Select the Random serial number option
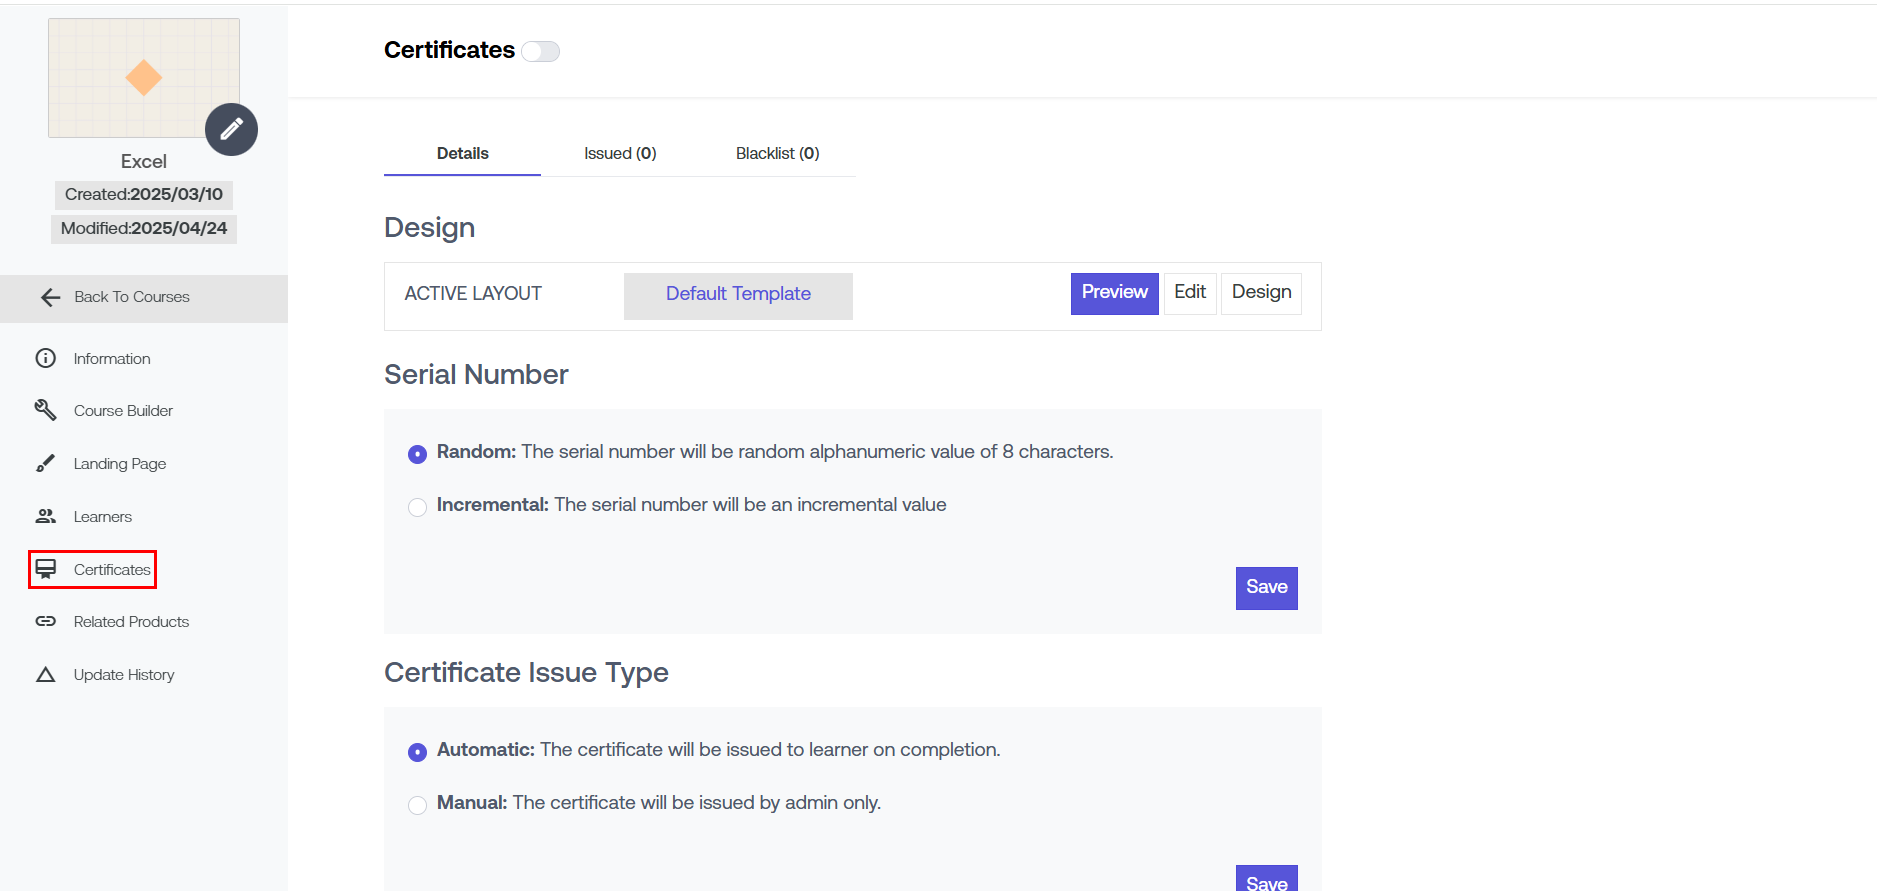Viewport: 1877px width, 891px height. click(x=418, y=454)
